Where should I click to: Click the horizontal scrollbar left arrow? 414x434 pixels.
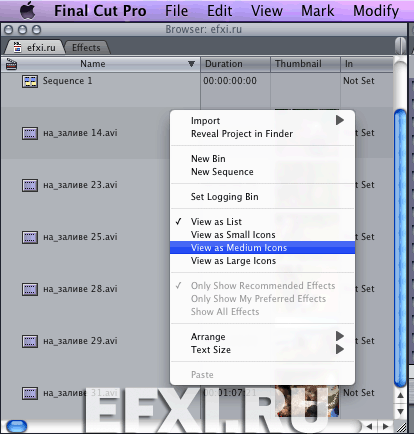pyautogui.click(x=369, y=426)
